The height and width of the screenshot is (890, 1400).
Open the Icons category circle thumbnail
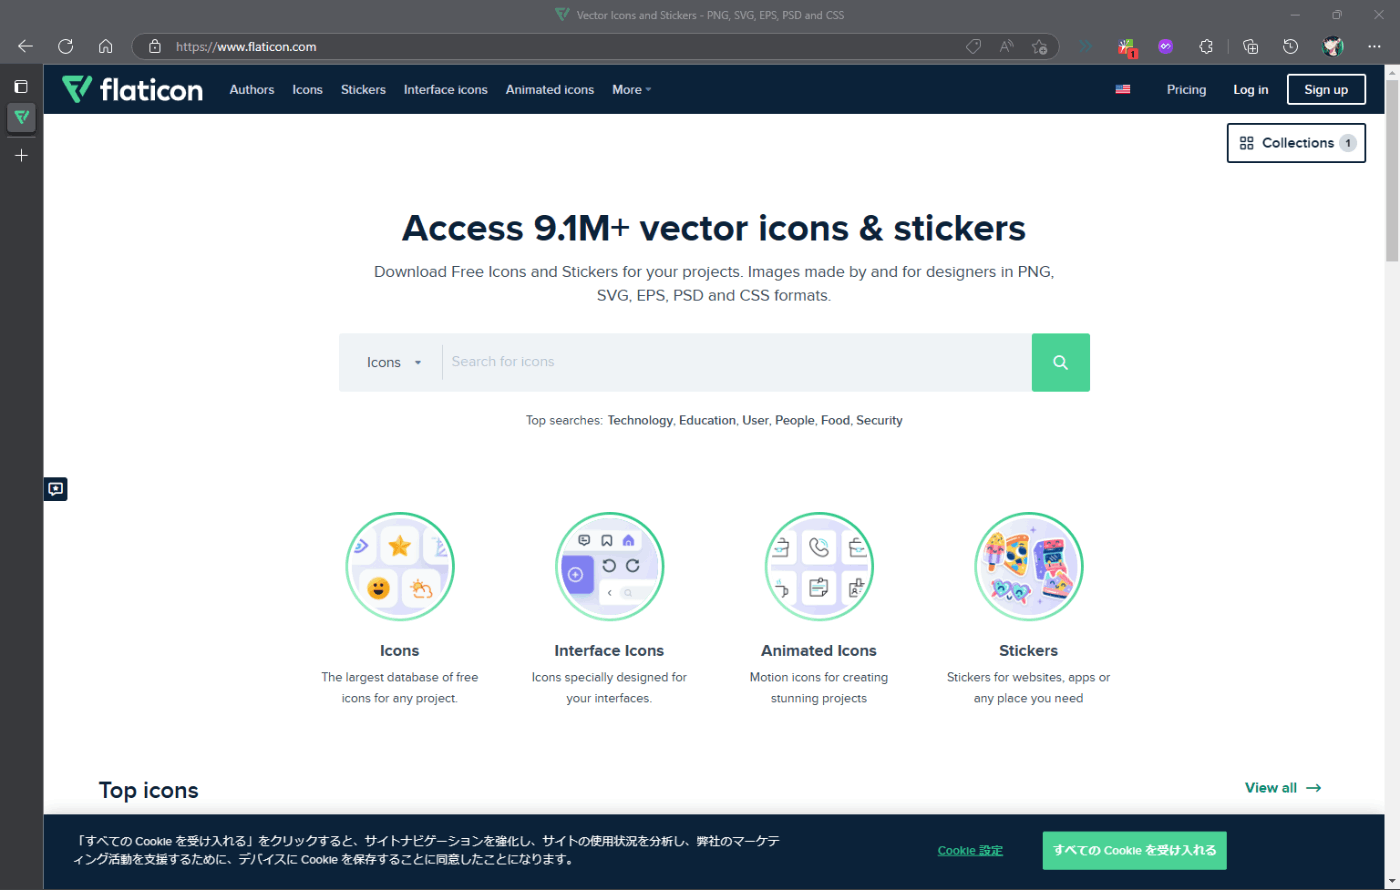(400, 567)
